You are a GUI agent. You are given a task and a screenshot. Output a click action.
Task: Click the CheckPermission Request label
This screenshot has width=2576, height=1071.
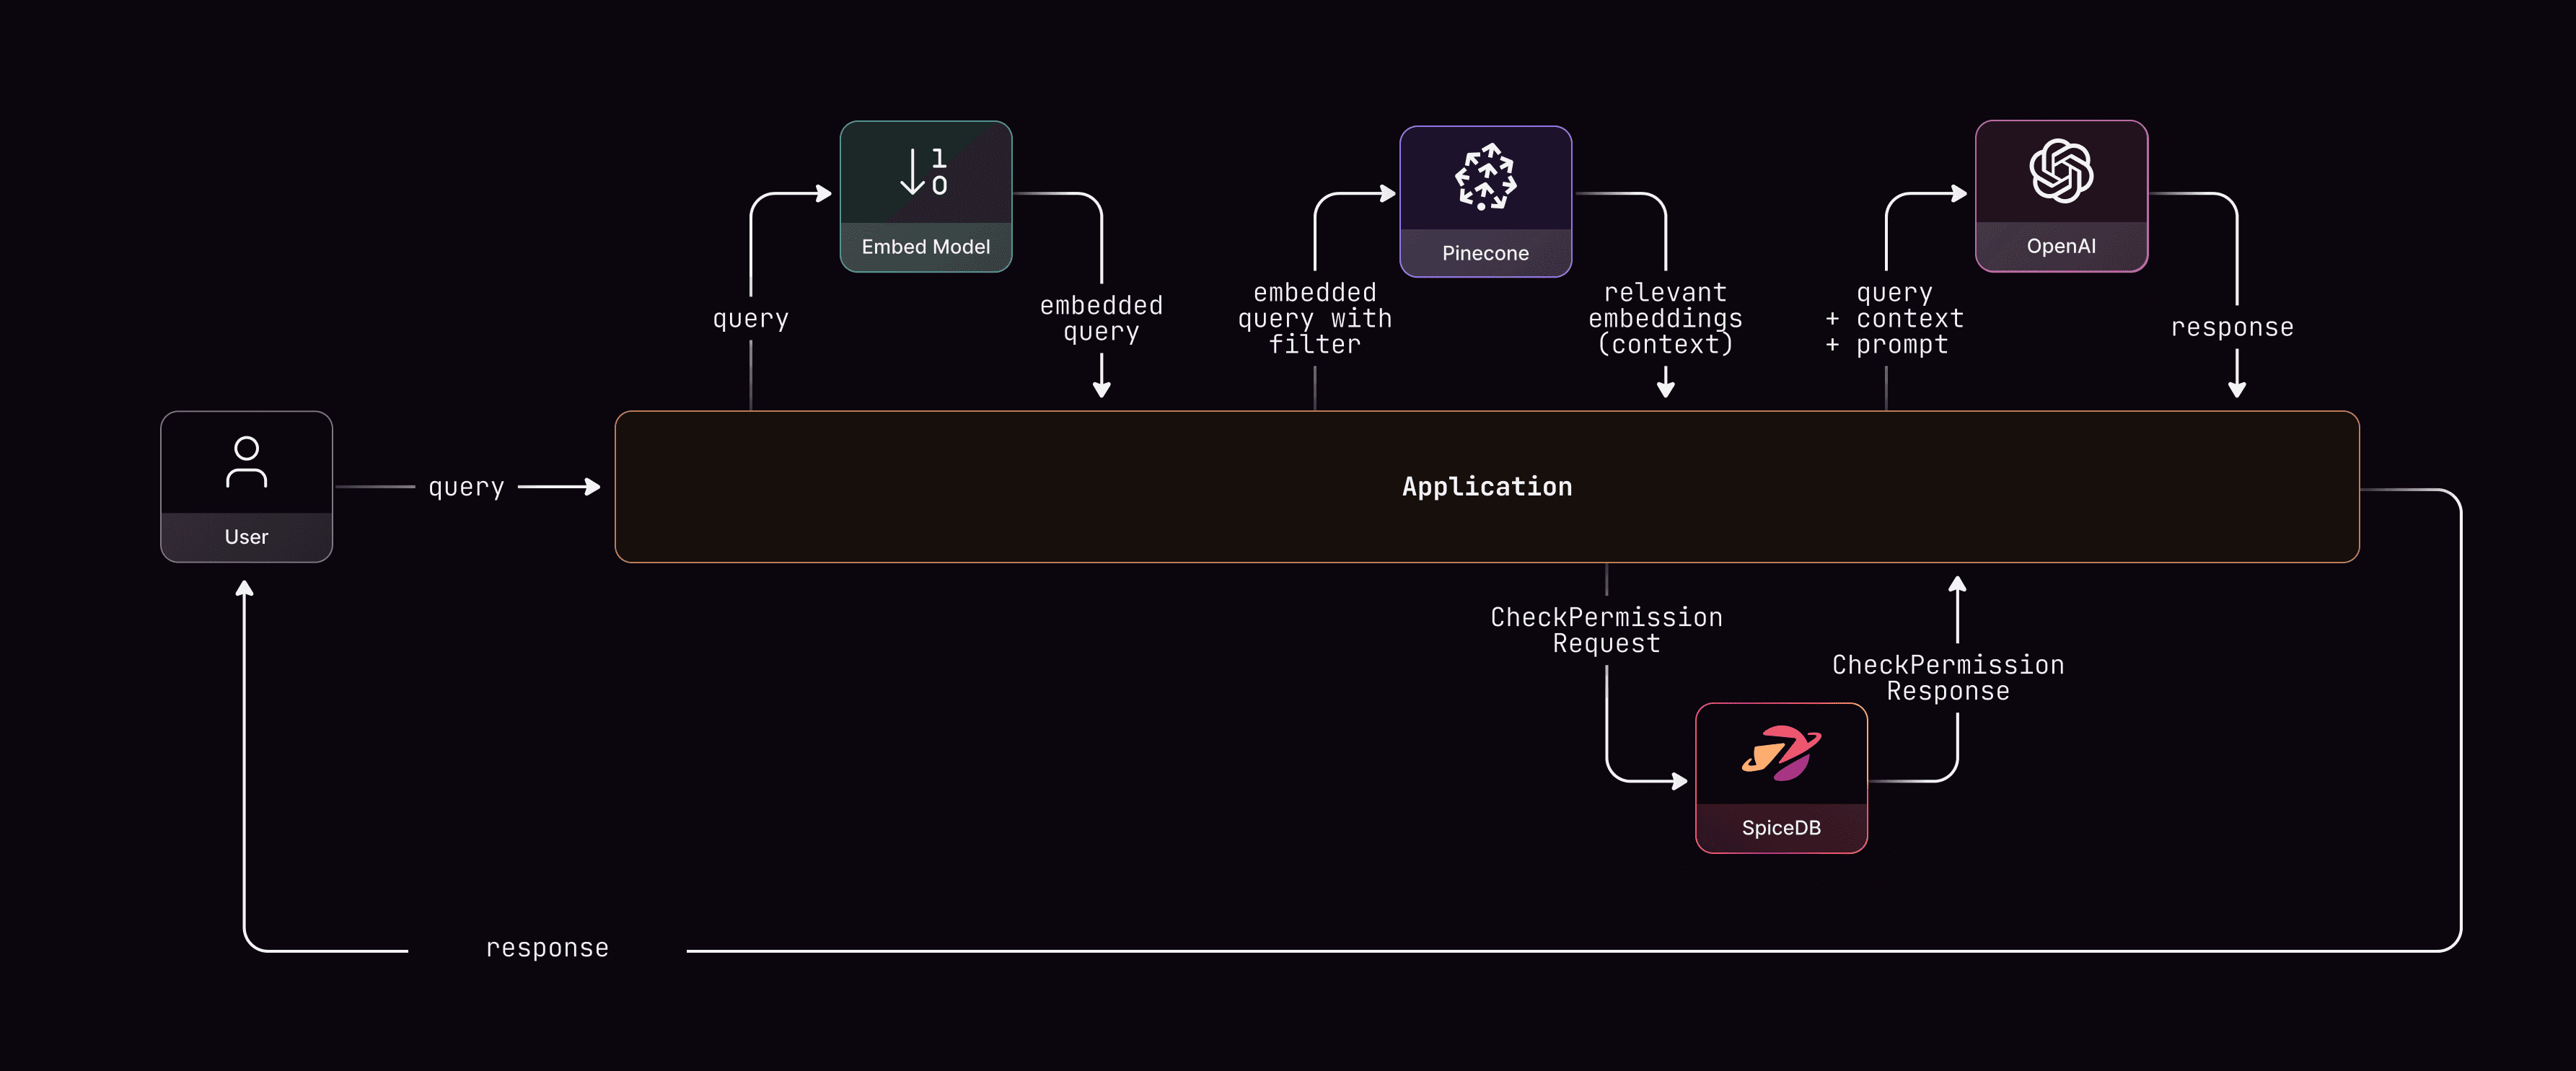tap(1606, 630)
